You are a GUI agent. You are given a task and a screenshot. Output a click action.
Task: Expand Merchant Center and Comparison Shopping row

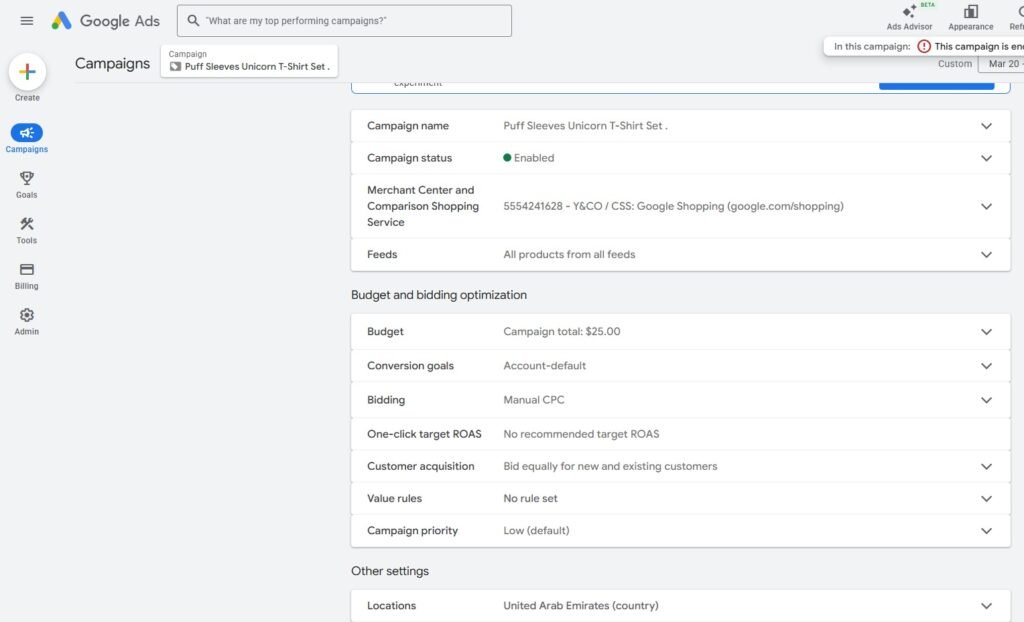[680, 206]
